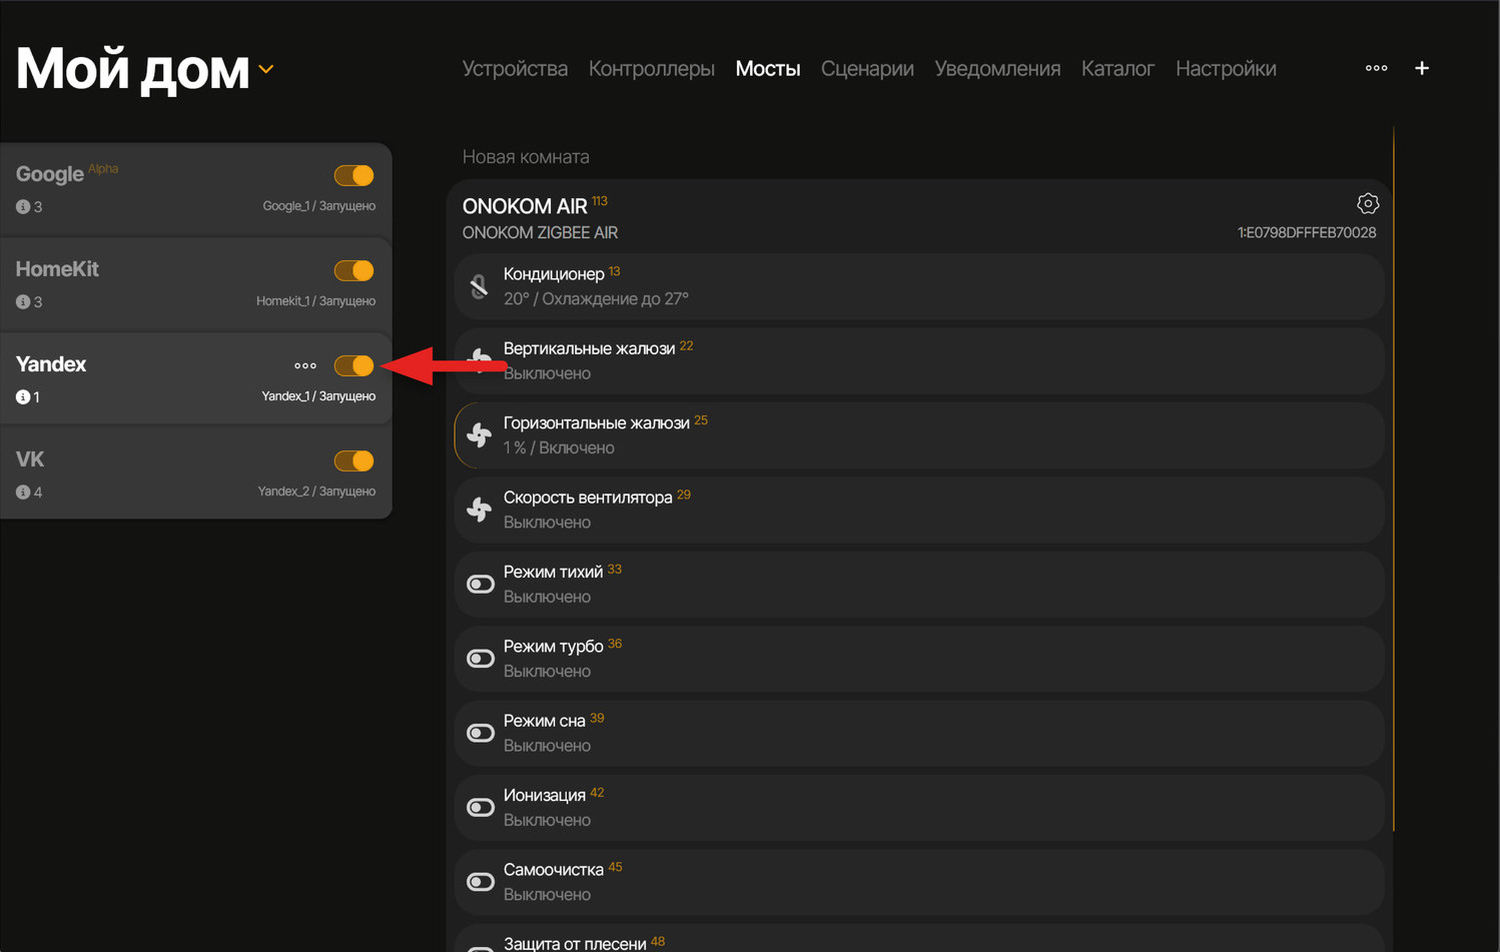Click the plus icon in top bar
Image resolution: width=1500 pixels, height=952 pixels.
point(1421,68)
